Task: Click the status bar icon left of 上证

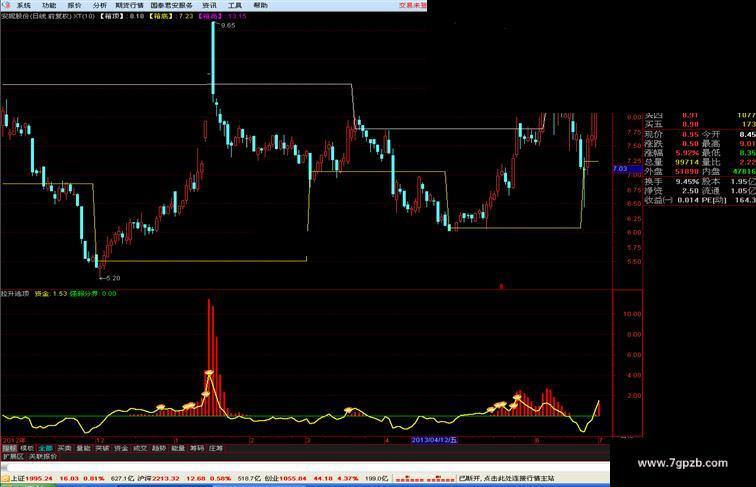Action: [6, 478]
